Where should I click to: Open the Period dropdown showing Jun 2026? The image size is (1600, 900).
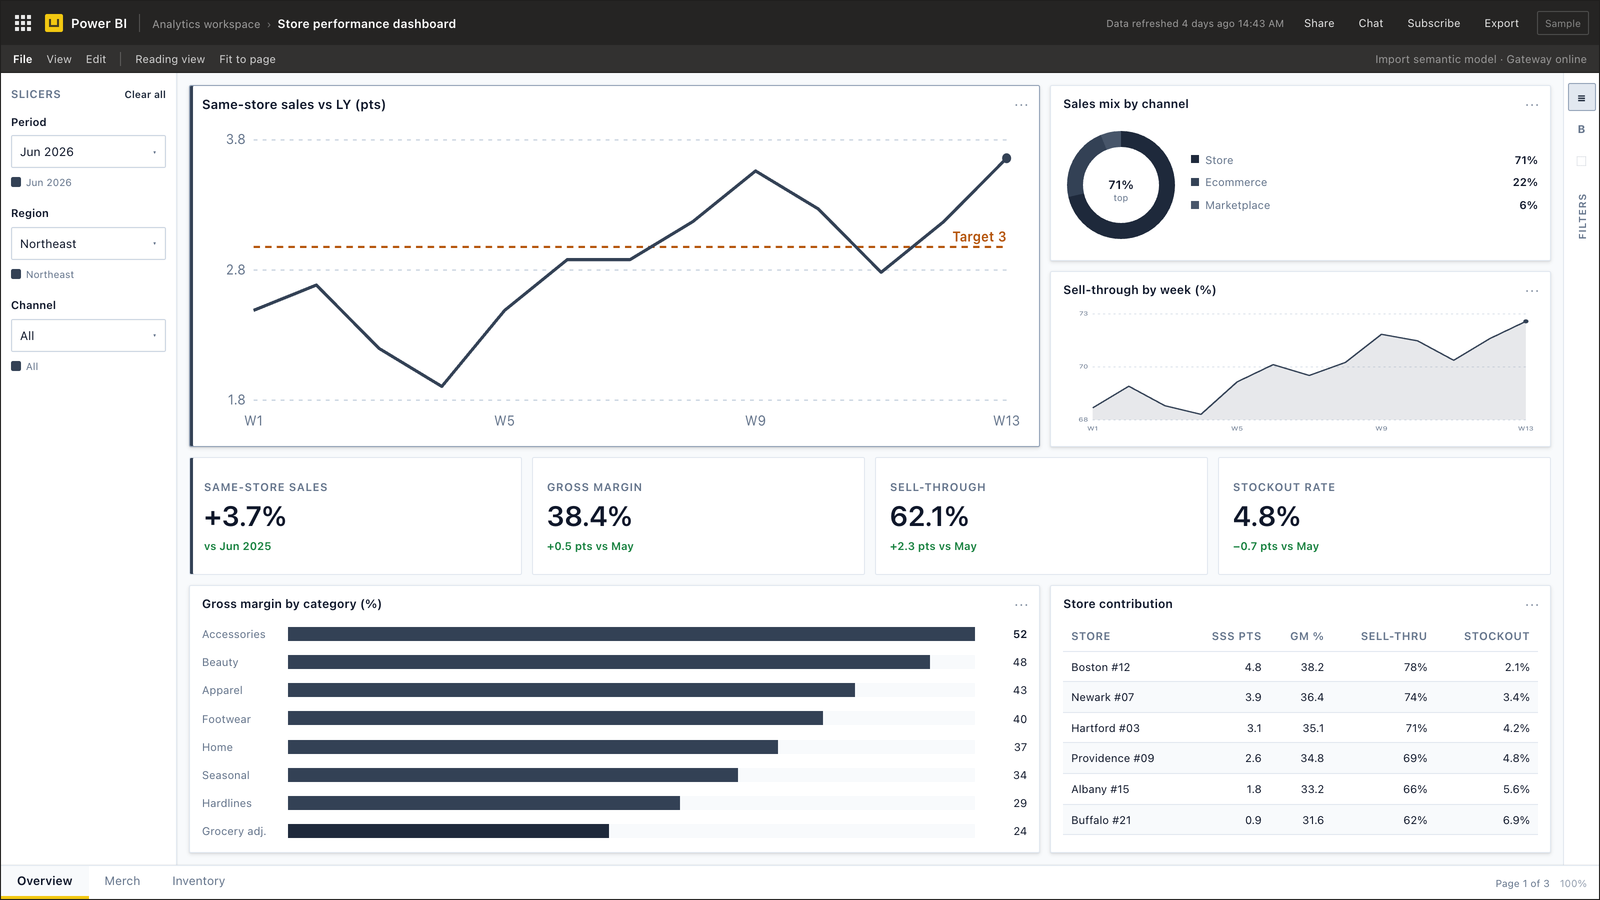coord(88,152)
